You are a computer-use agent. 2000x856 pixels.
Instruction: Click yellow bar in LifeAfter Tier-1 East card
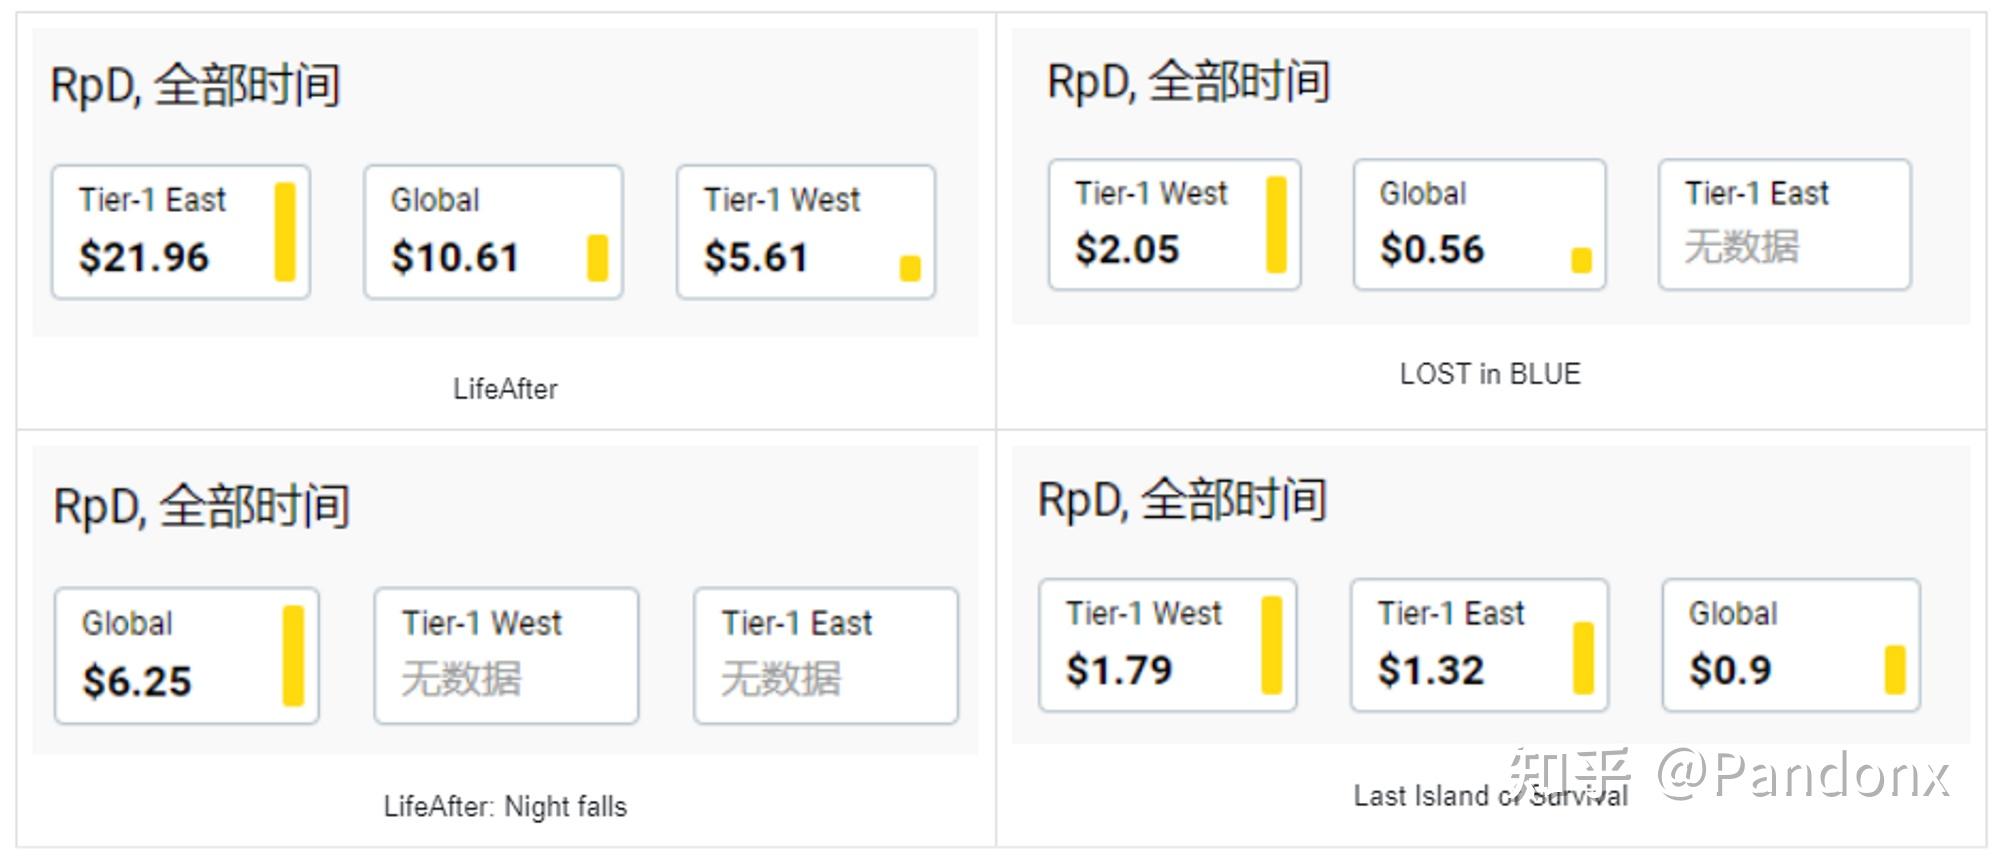pos(285,232)
